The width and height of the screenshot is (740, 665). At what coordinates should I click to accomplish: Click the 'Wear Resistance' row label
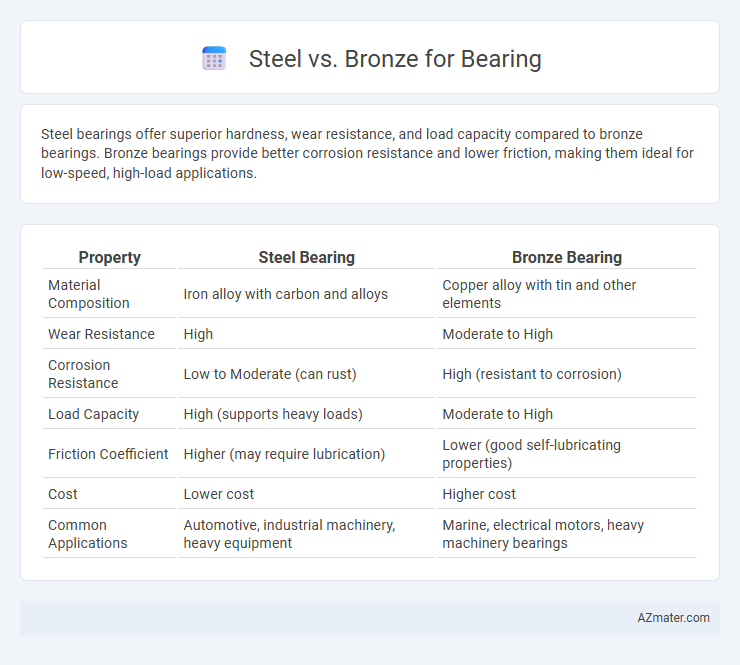(101, 334)
